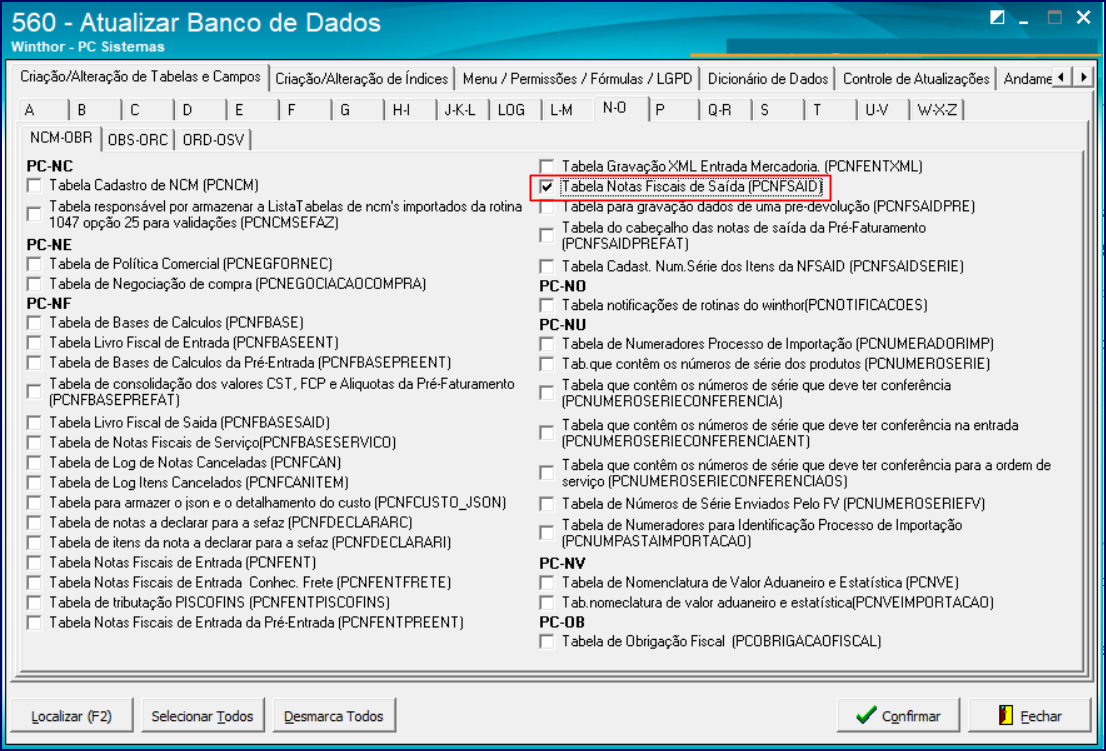Enable Tabela de tributação PISCOFINS checkbox
The height and width of the screenshot is (751, 1106).
point(34,602)
